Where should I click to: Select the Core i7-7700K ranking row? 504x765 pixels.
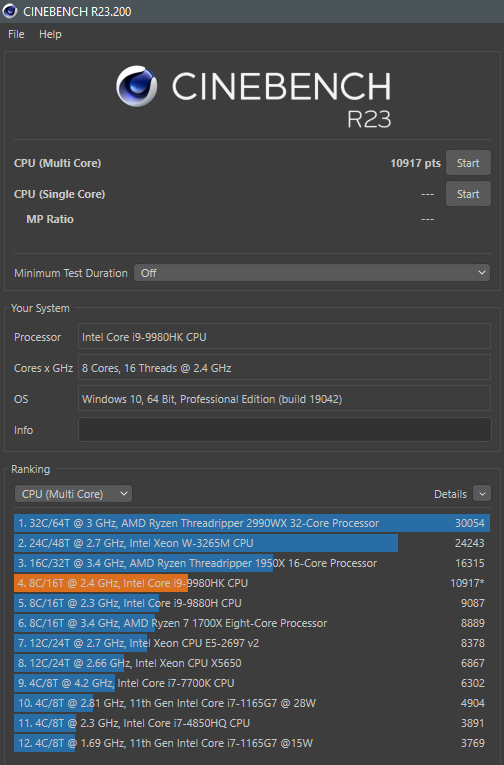point(252,683)
